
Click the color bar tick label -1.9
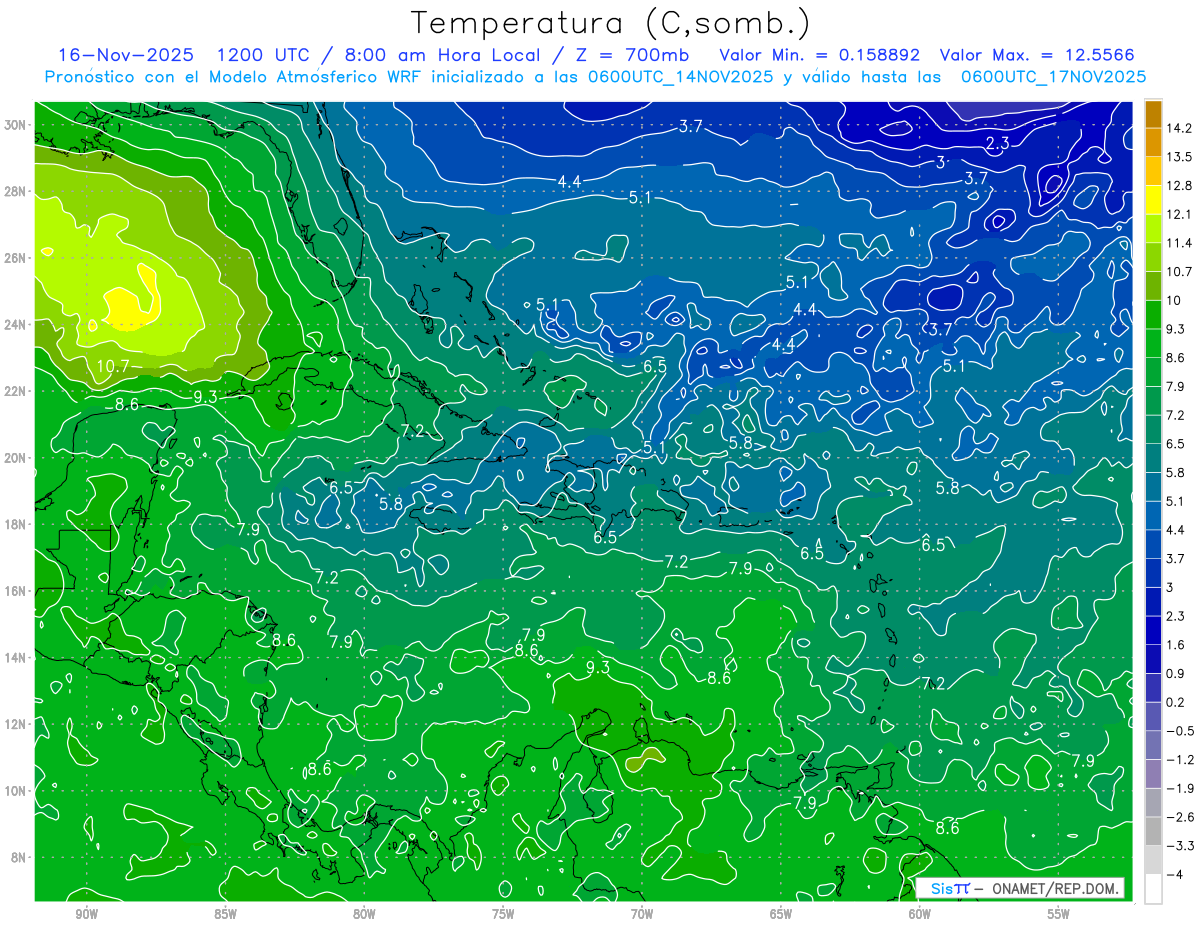pos(1181,788)
